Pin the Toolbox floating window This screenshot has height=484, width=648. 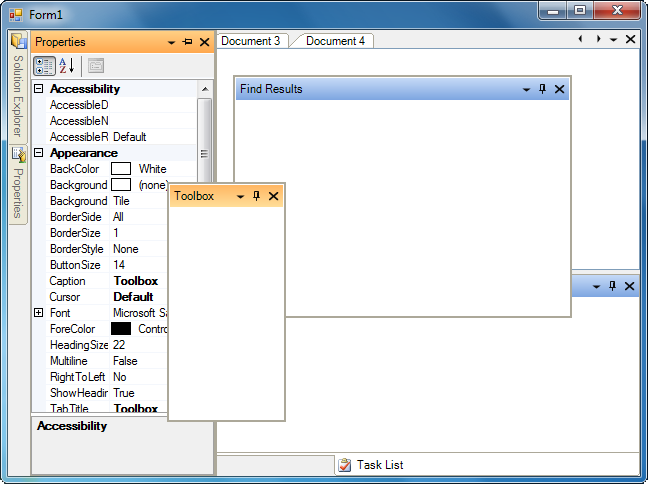[256, 196]
